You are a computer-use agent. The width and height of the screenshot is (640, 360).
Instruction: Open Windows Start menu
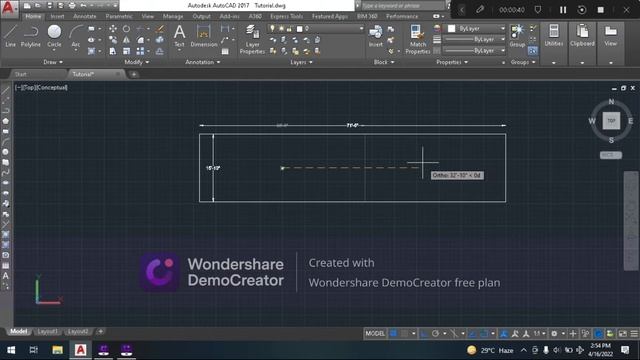pyautogui.click(x=11, y=350)
